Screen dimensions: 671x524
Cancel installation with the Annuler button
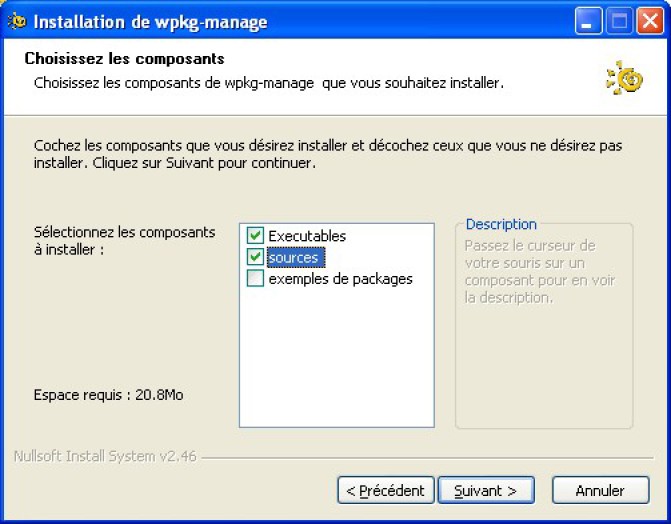click(x=600, y=491)
